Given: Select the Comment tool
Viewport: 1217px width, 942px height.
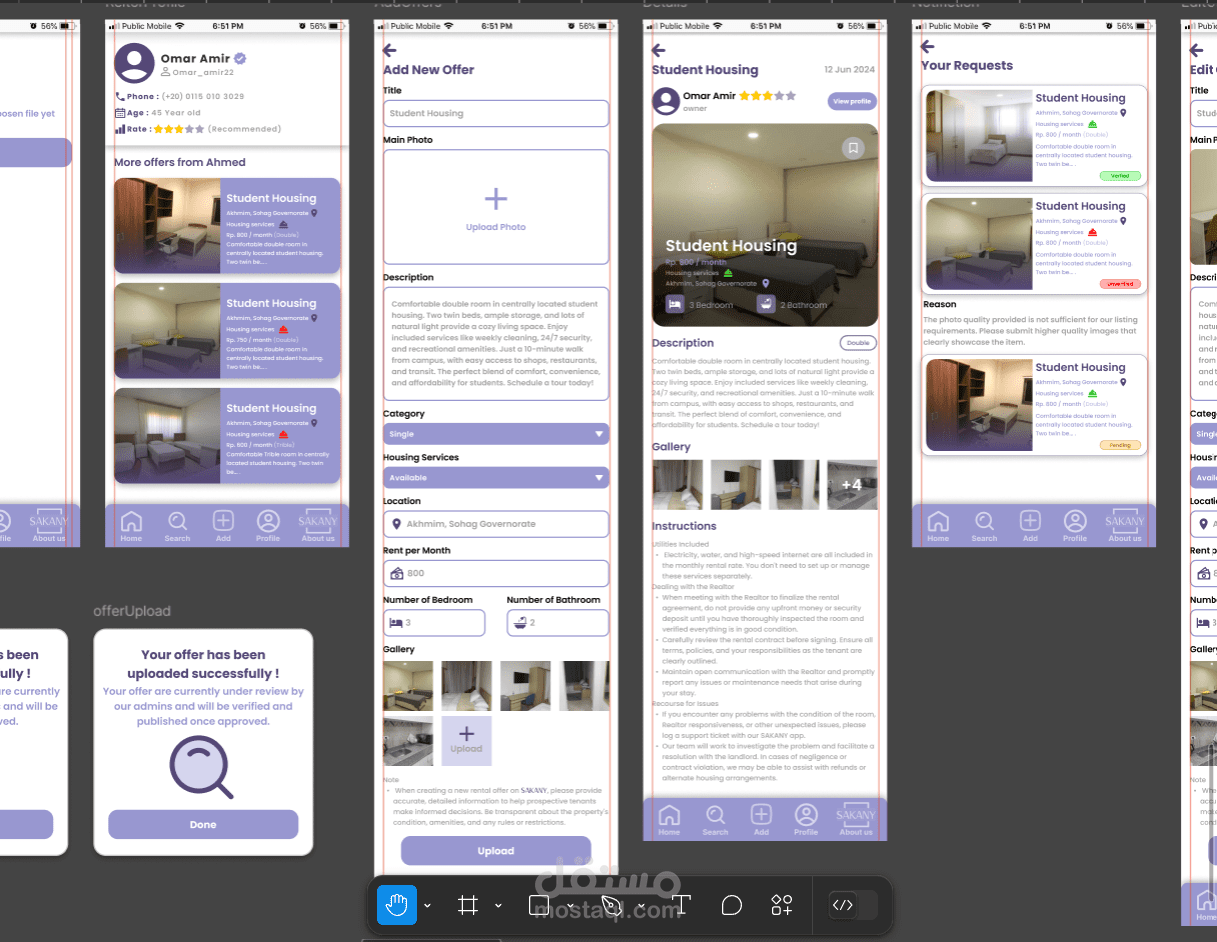Looking at the screenshot, I should click(x=732, y=905).
